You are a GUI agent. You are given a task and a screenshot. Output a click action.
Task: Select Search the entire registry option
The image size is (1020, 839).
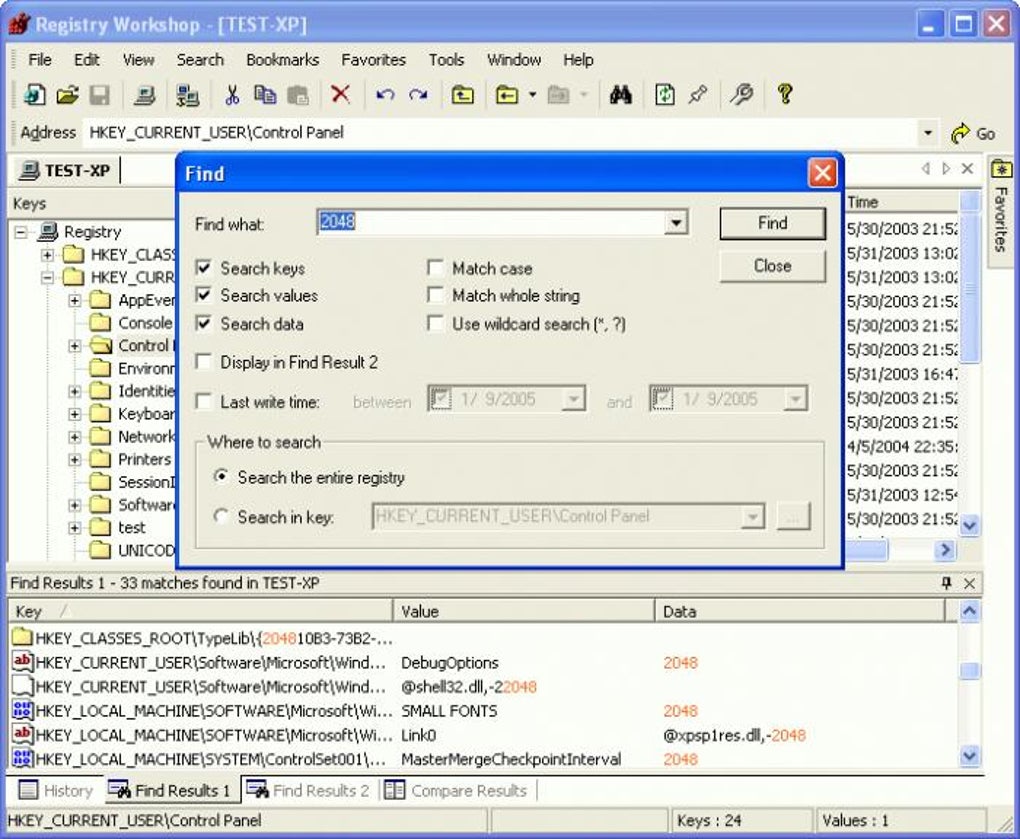pyautogui.click(x=221, y=477)
